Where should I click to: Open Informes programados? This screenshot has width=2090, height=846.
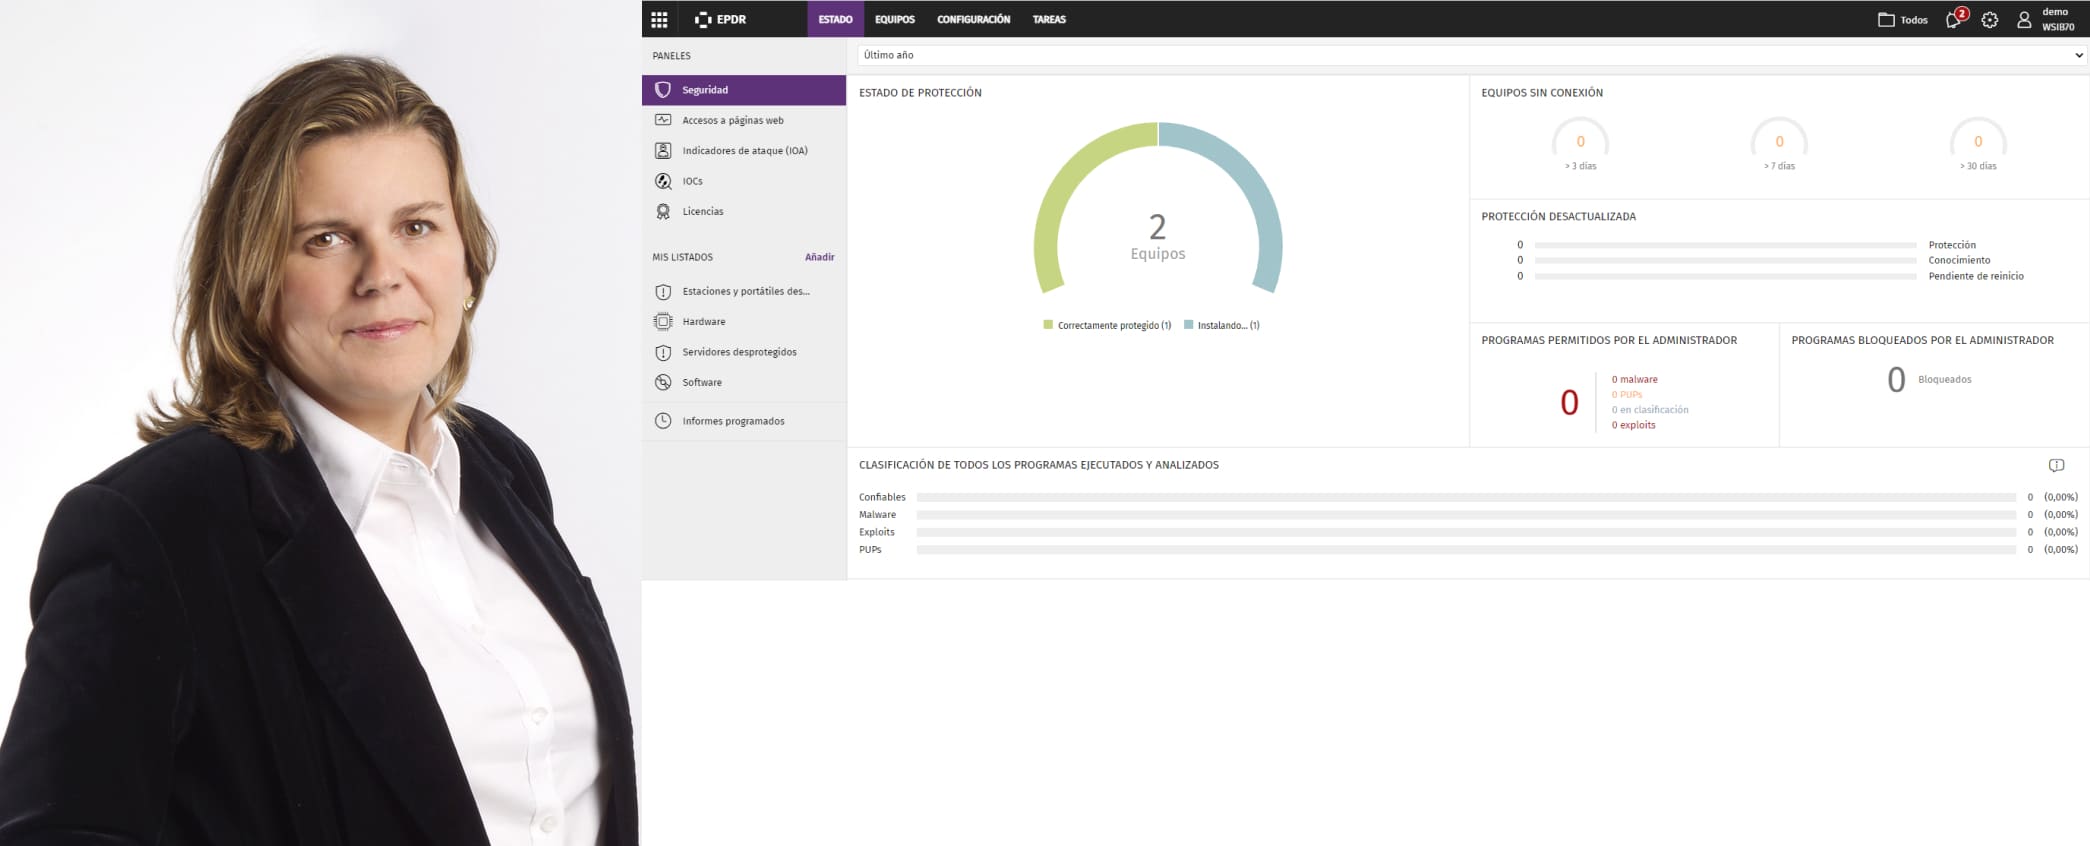pos(733,422)
